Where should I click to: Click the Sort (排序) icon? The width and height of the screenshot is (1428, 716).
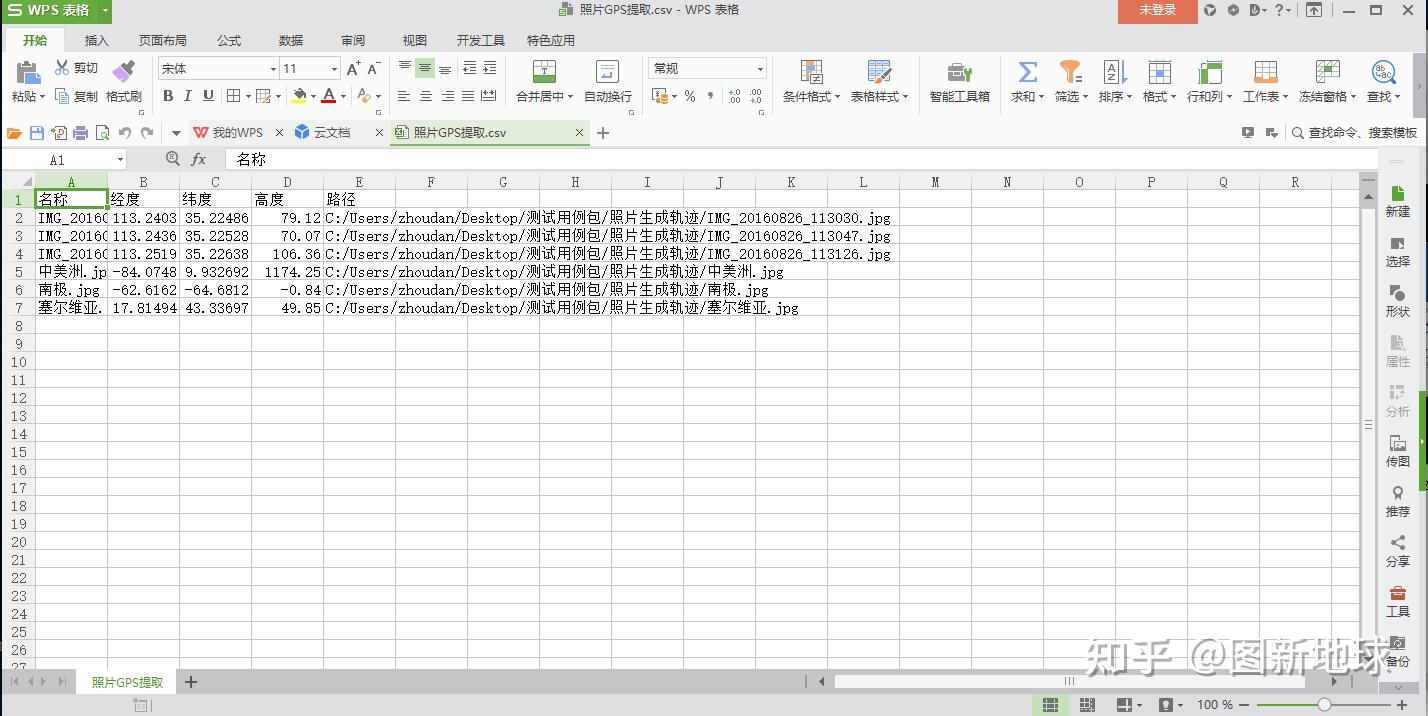click(1114, 72)
